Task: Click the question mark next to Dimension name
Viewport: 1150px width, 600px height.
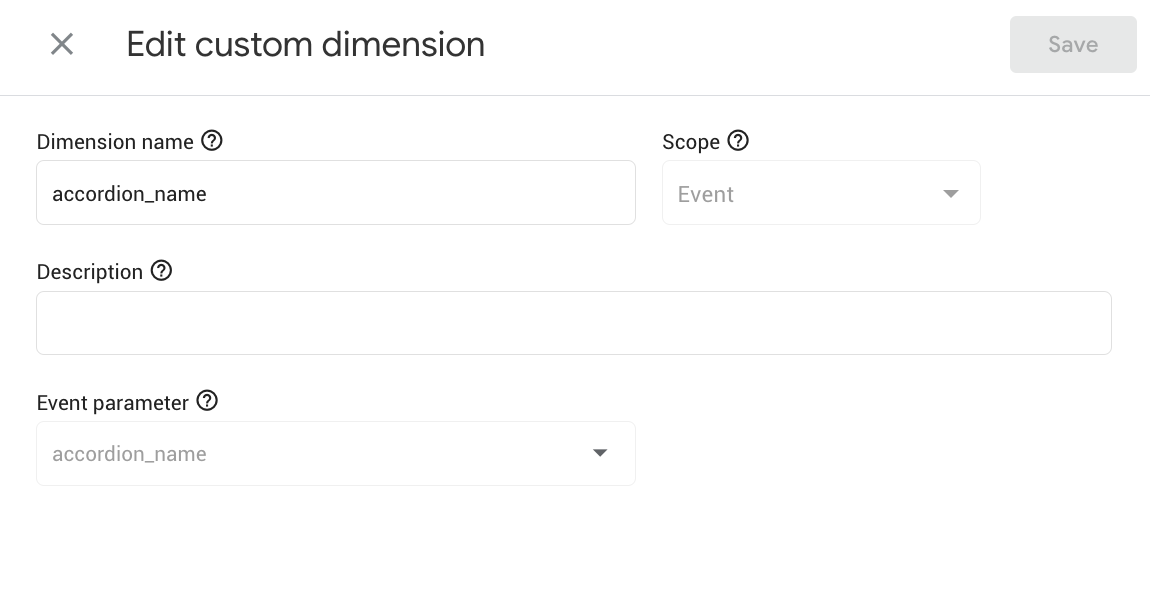Action: [x=211, y=141]
